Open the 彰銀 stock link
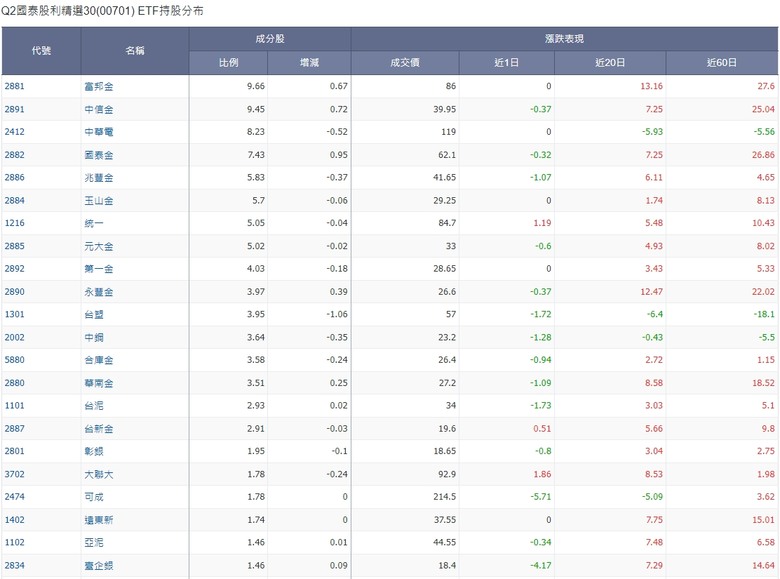780x579 pixels. tap(94, 451)
